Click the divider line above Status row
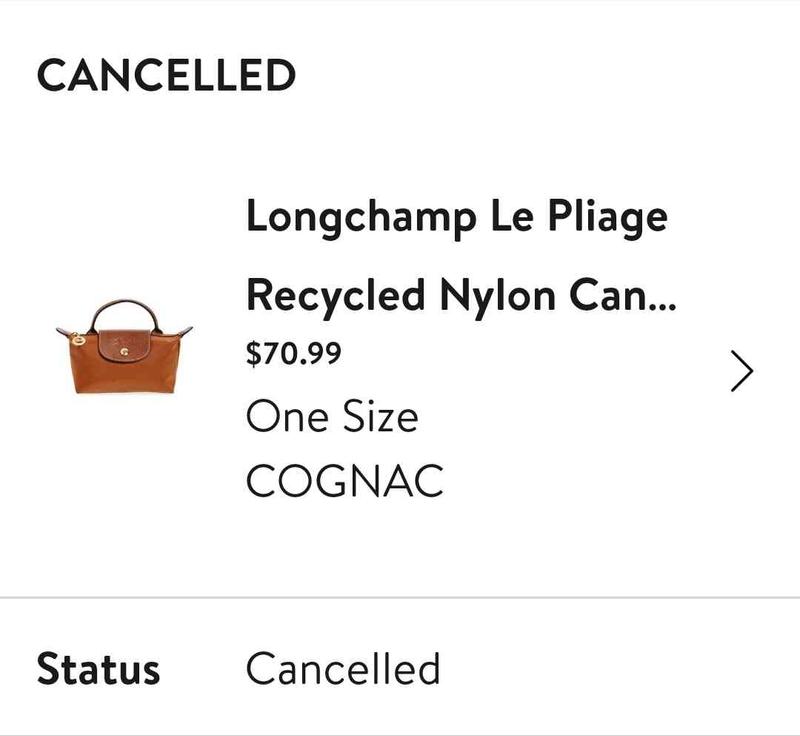The height and width of the screenshot is (736, 800). (x=400, y=598)
